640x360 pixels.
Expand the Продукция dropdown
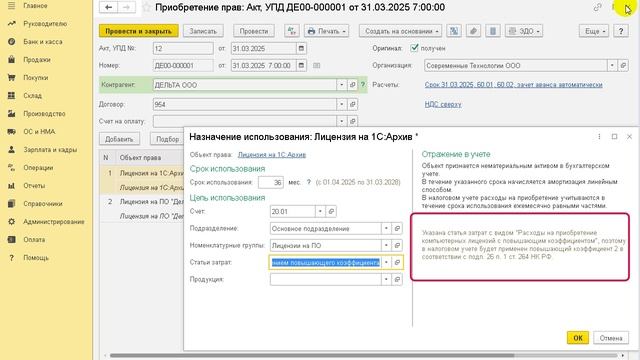(386, 280)
